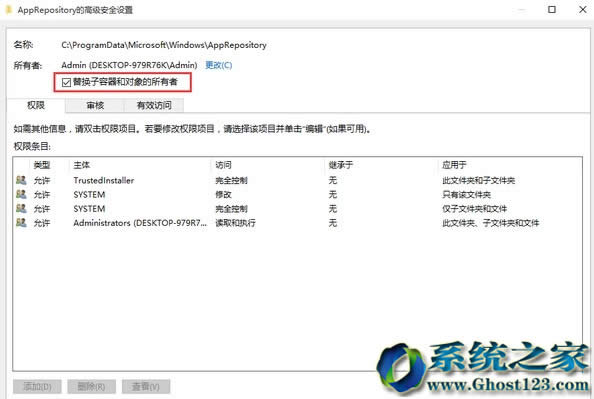The width and height of the screenshot is (594, 399).
Task: Maximize the AppRepository security settings window
Action: click(552, 9)
